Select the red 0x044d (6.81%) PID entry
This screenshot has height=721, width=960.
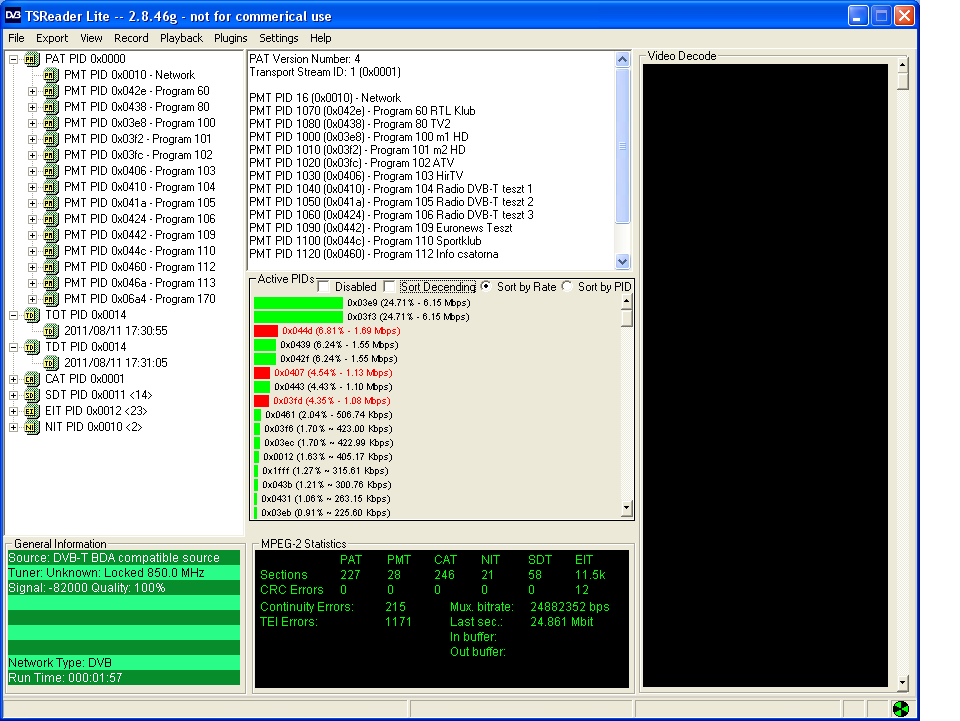[328, 331]
